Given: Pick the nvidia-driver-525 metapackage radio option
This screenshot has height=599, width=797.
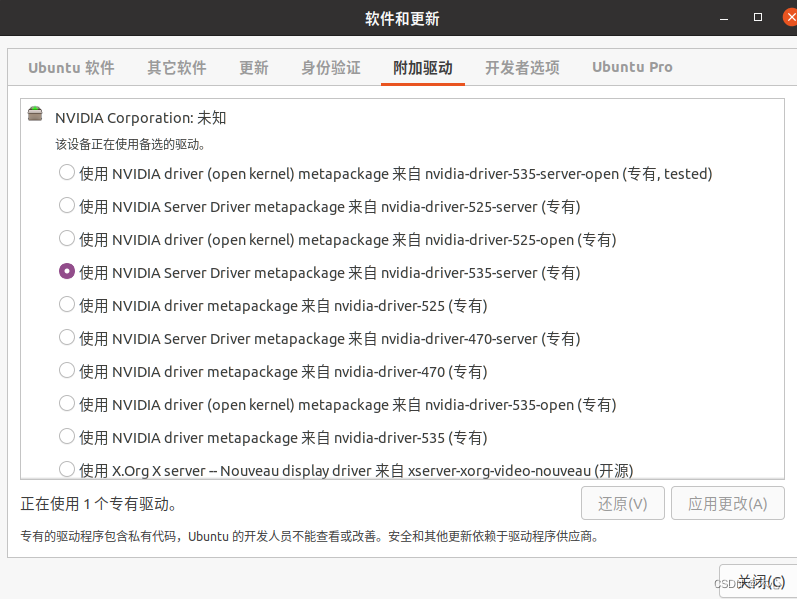Looking at the screenshot, I should click(x=67, y=305).
